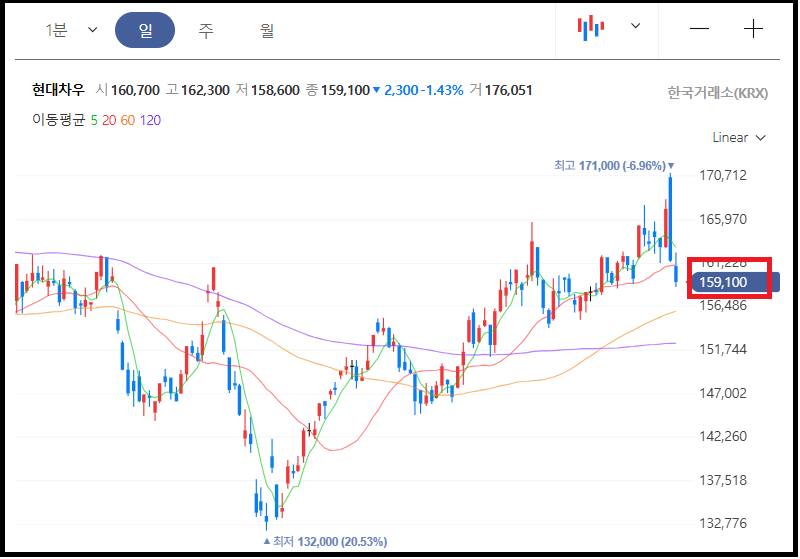Click the candlestick chart type icon
Screen dimensions: 800x559
(x=591, y=28)
